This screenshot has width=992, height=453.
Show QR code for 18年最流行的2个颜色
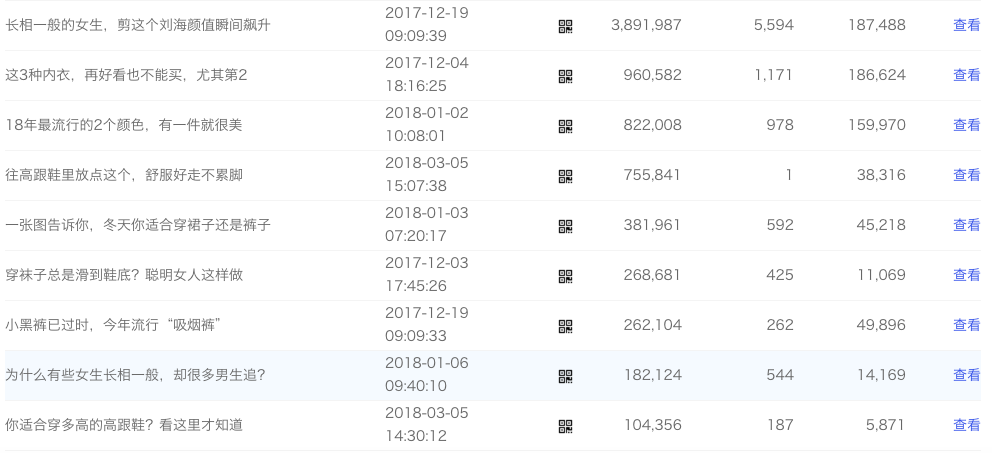(565, 126)
